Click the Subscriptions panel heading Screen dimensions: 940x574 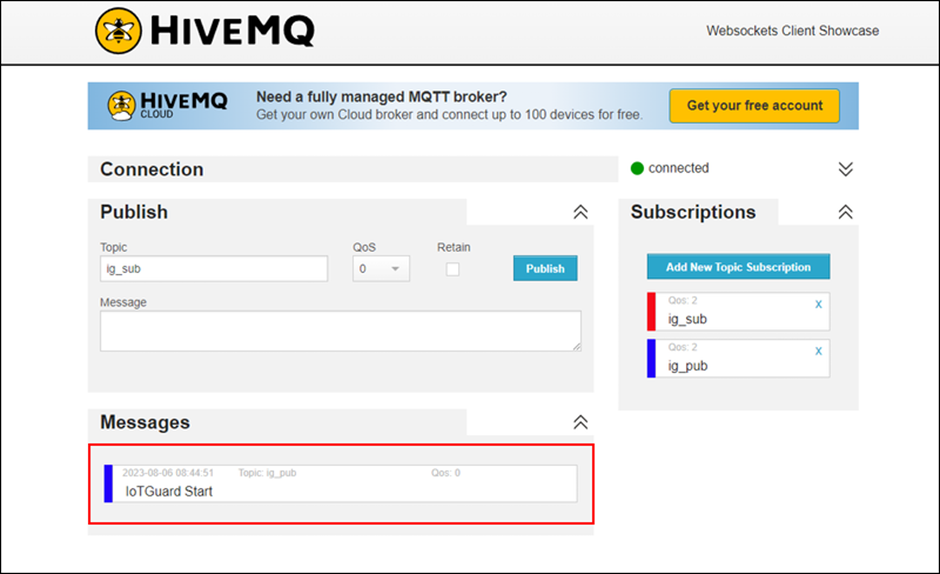click(x=693, y=212)
